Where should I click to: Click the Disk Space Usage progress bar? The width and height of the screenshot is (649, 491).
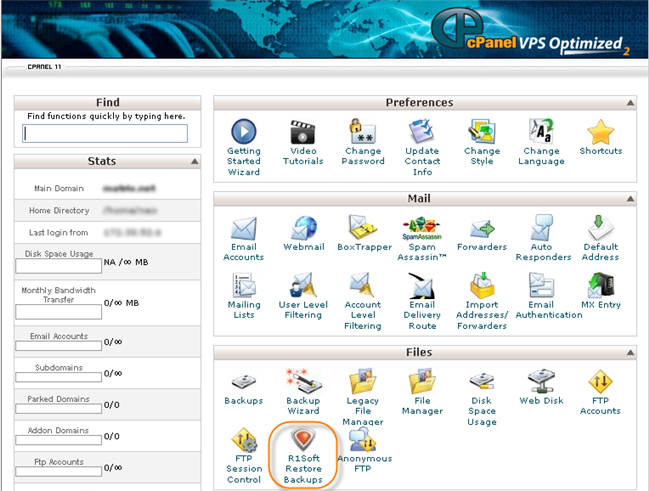(58, 266)
